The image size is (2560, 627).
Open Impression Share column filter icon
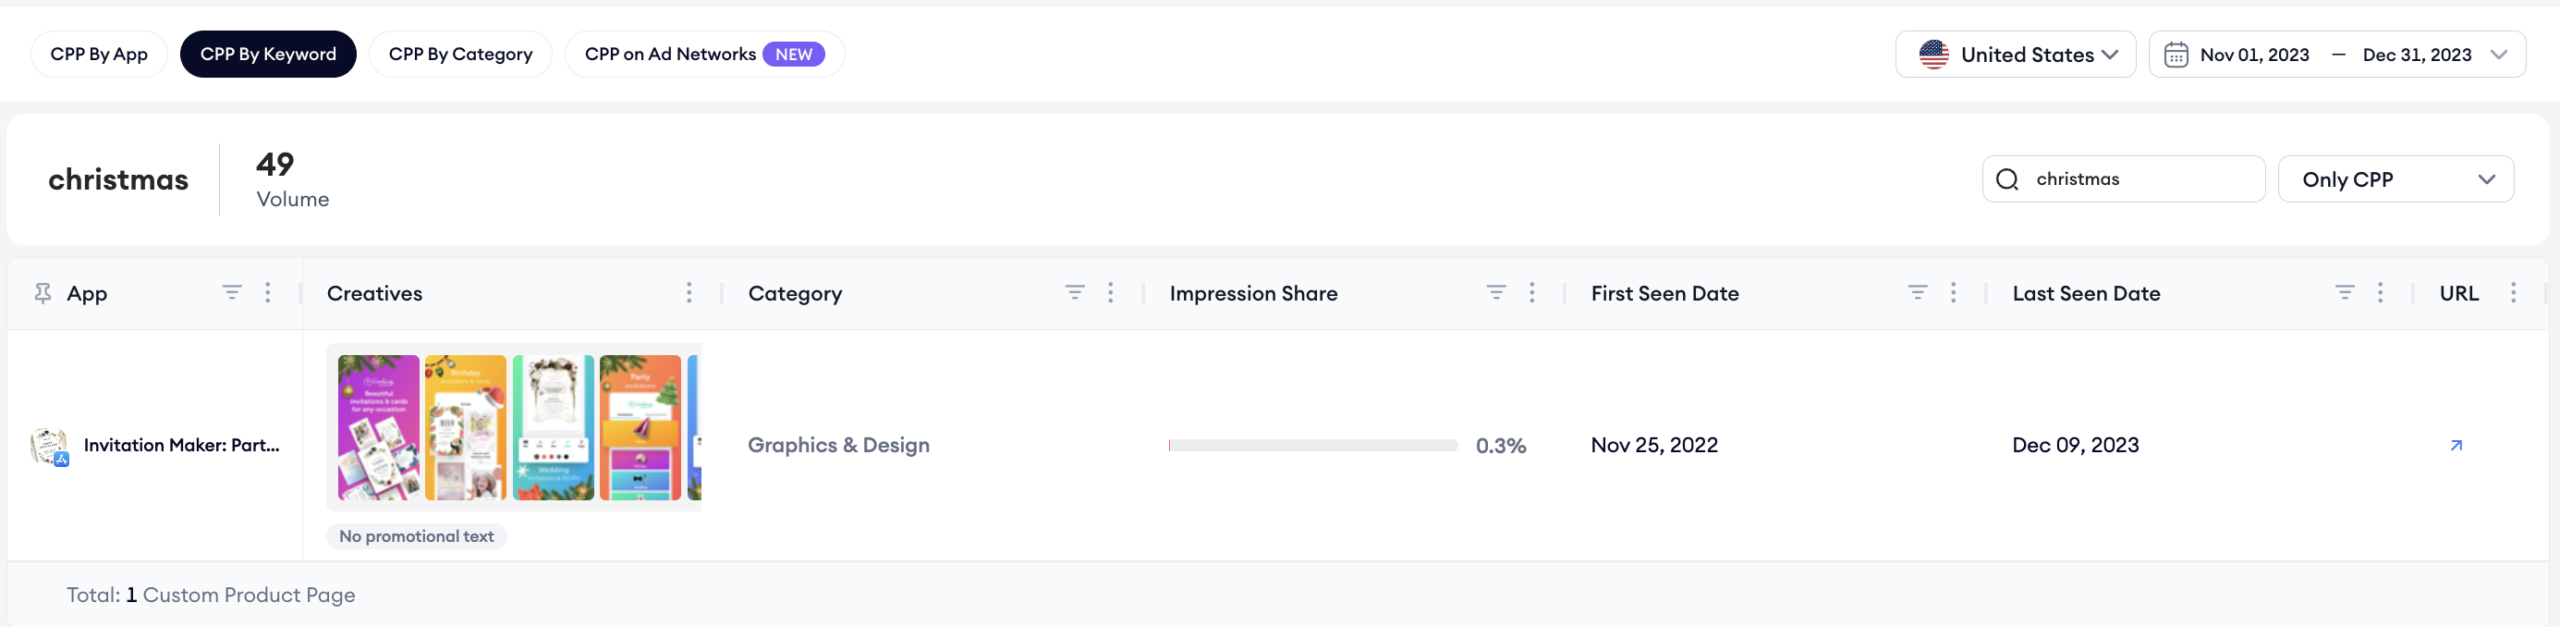(1496, 292)
